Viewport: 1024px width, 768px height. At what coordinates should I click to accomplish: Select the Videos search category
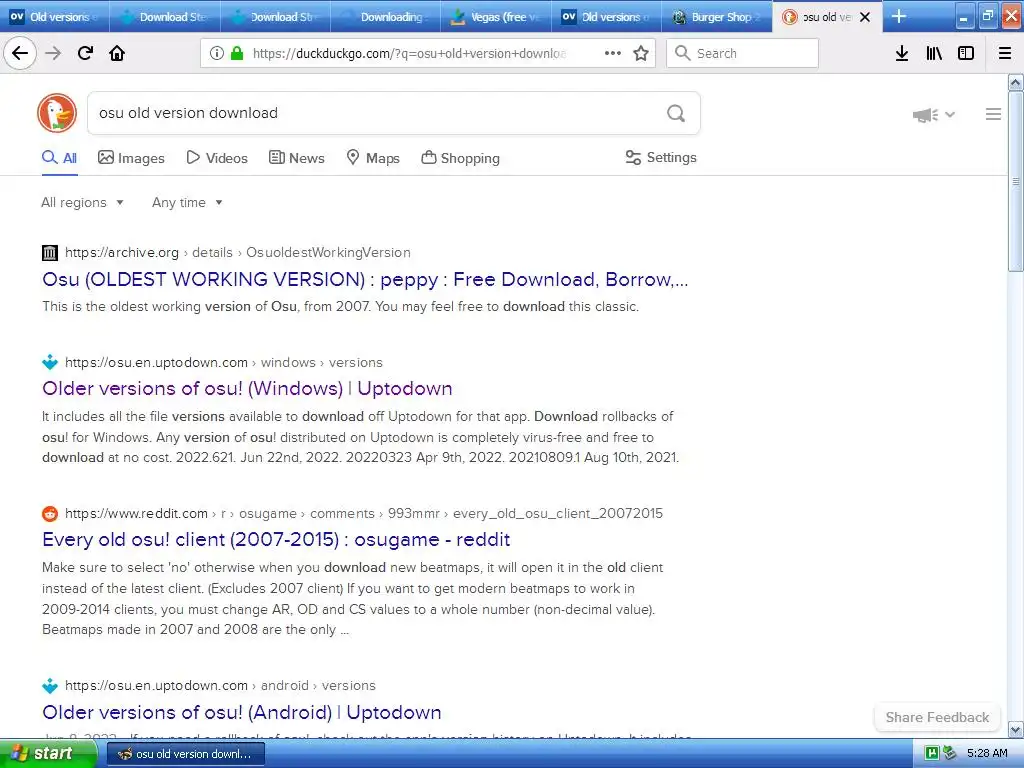(217, 158)
